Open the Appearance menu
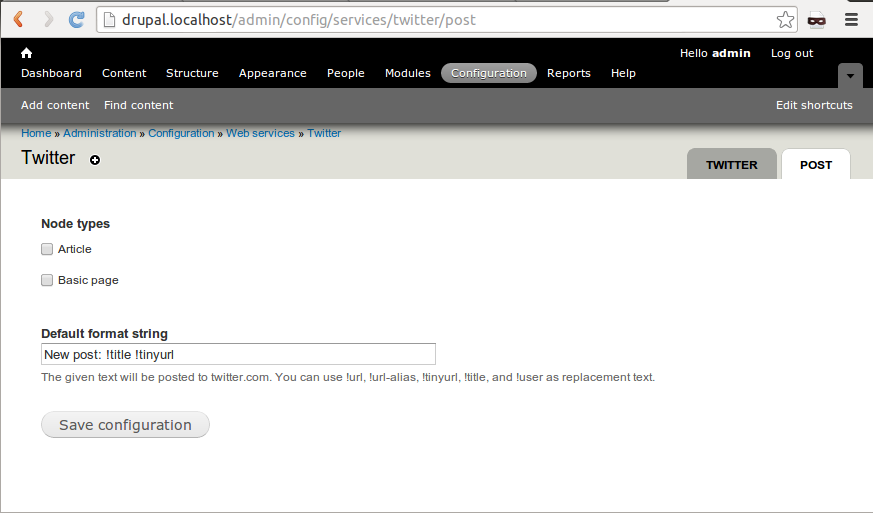The height and width of the screenshot is (513, 873). pyautogui.click(x=273, y=73)
